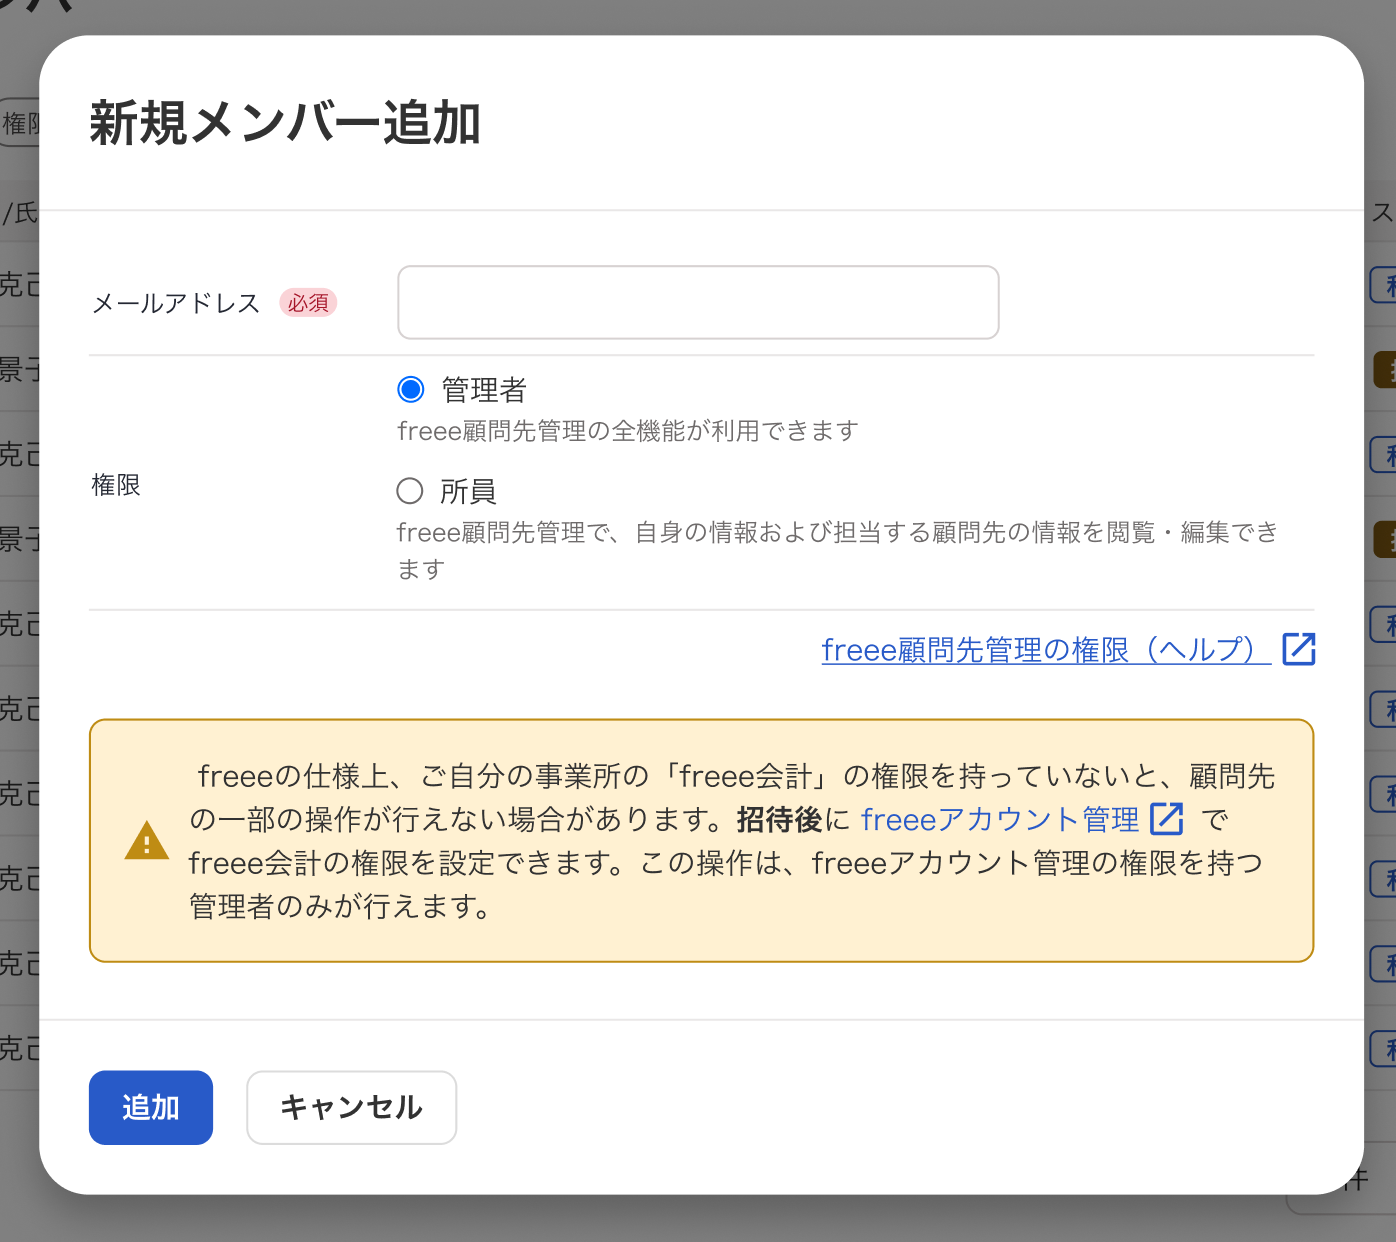Viewport: 1396px width, 1242px height.
Task: Click the メールアドレス input field
Action: (x=698, y=302)
